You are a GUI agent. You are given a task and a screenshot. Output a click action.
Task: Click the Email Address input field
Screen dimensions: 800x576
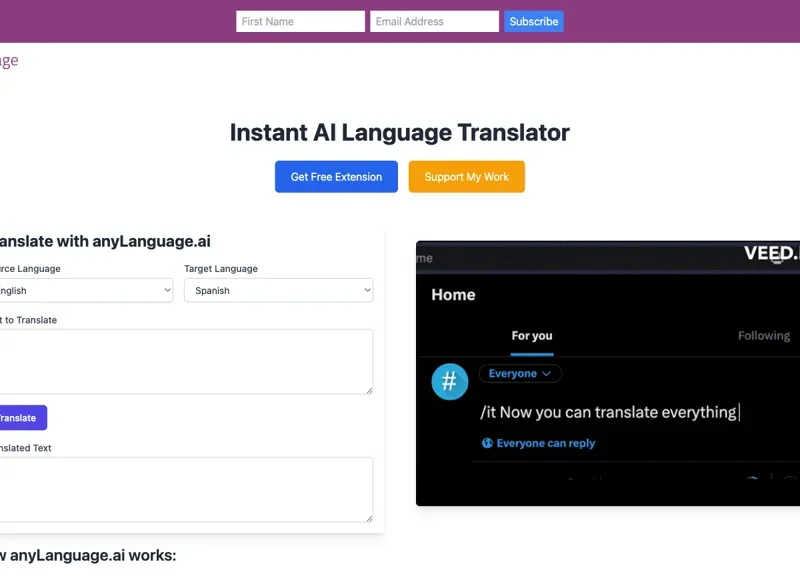click(x=434, y=21)
